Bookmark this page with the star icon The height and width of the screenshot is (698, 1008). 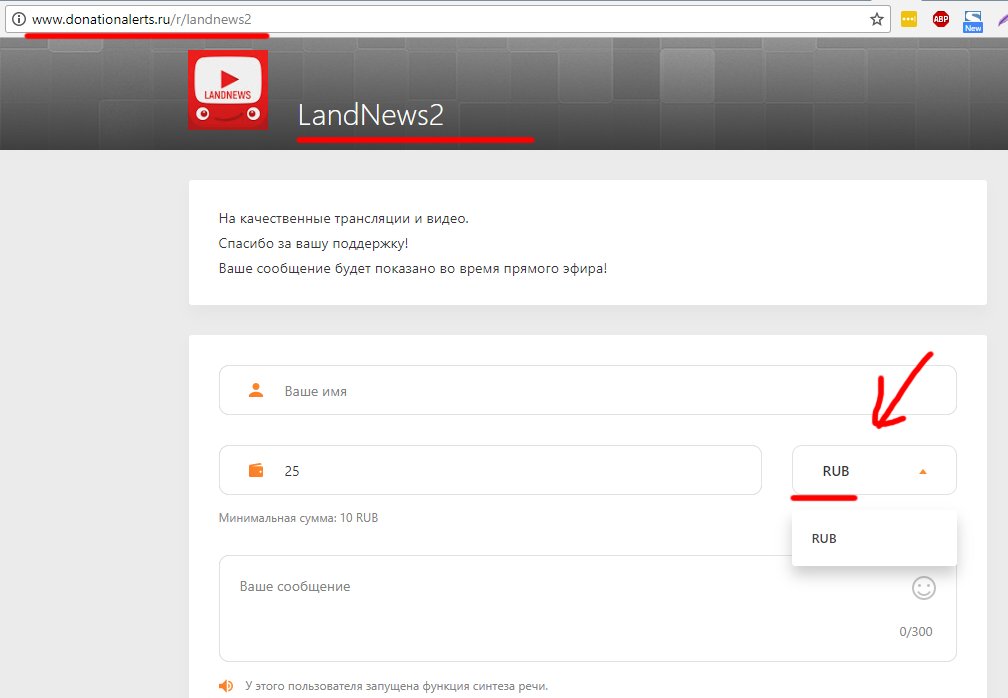tap(876, 19)
